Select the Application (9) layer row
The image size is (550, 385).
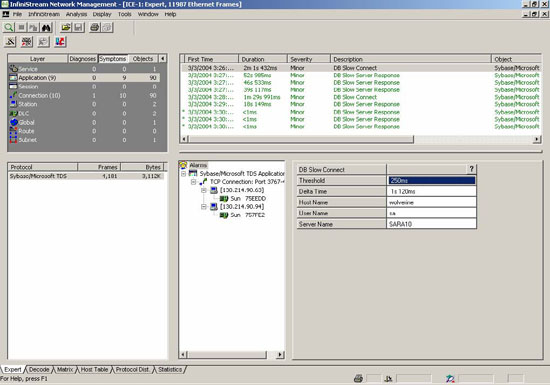tap(84, 77)
